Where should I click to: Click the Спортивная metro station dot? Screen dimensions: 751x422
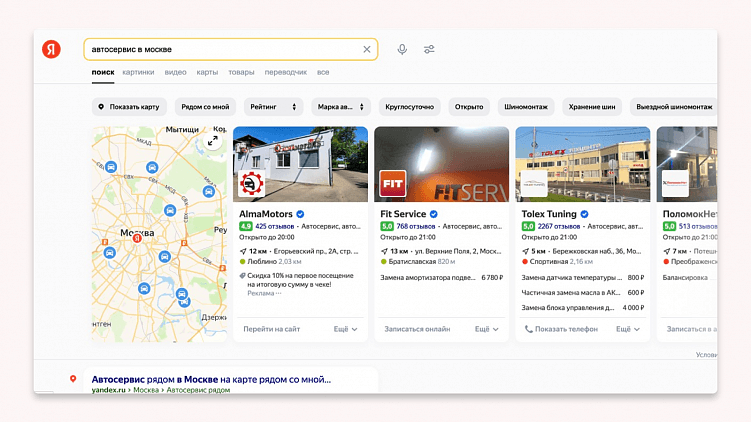click(x=525, y=262)
